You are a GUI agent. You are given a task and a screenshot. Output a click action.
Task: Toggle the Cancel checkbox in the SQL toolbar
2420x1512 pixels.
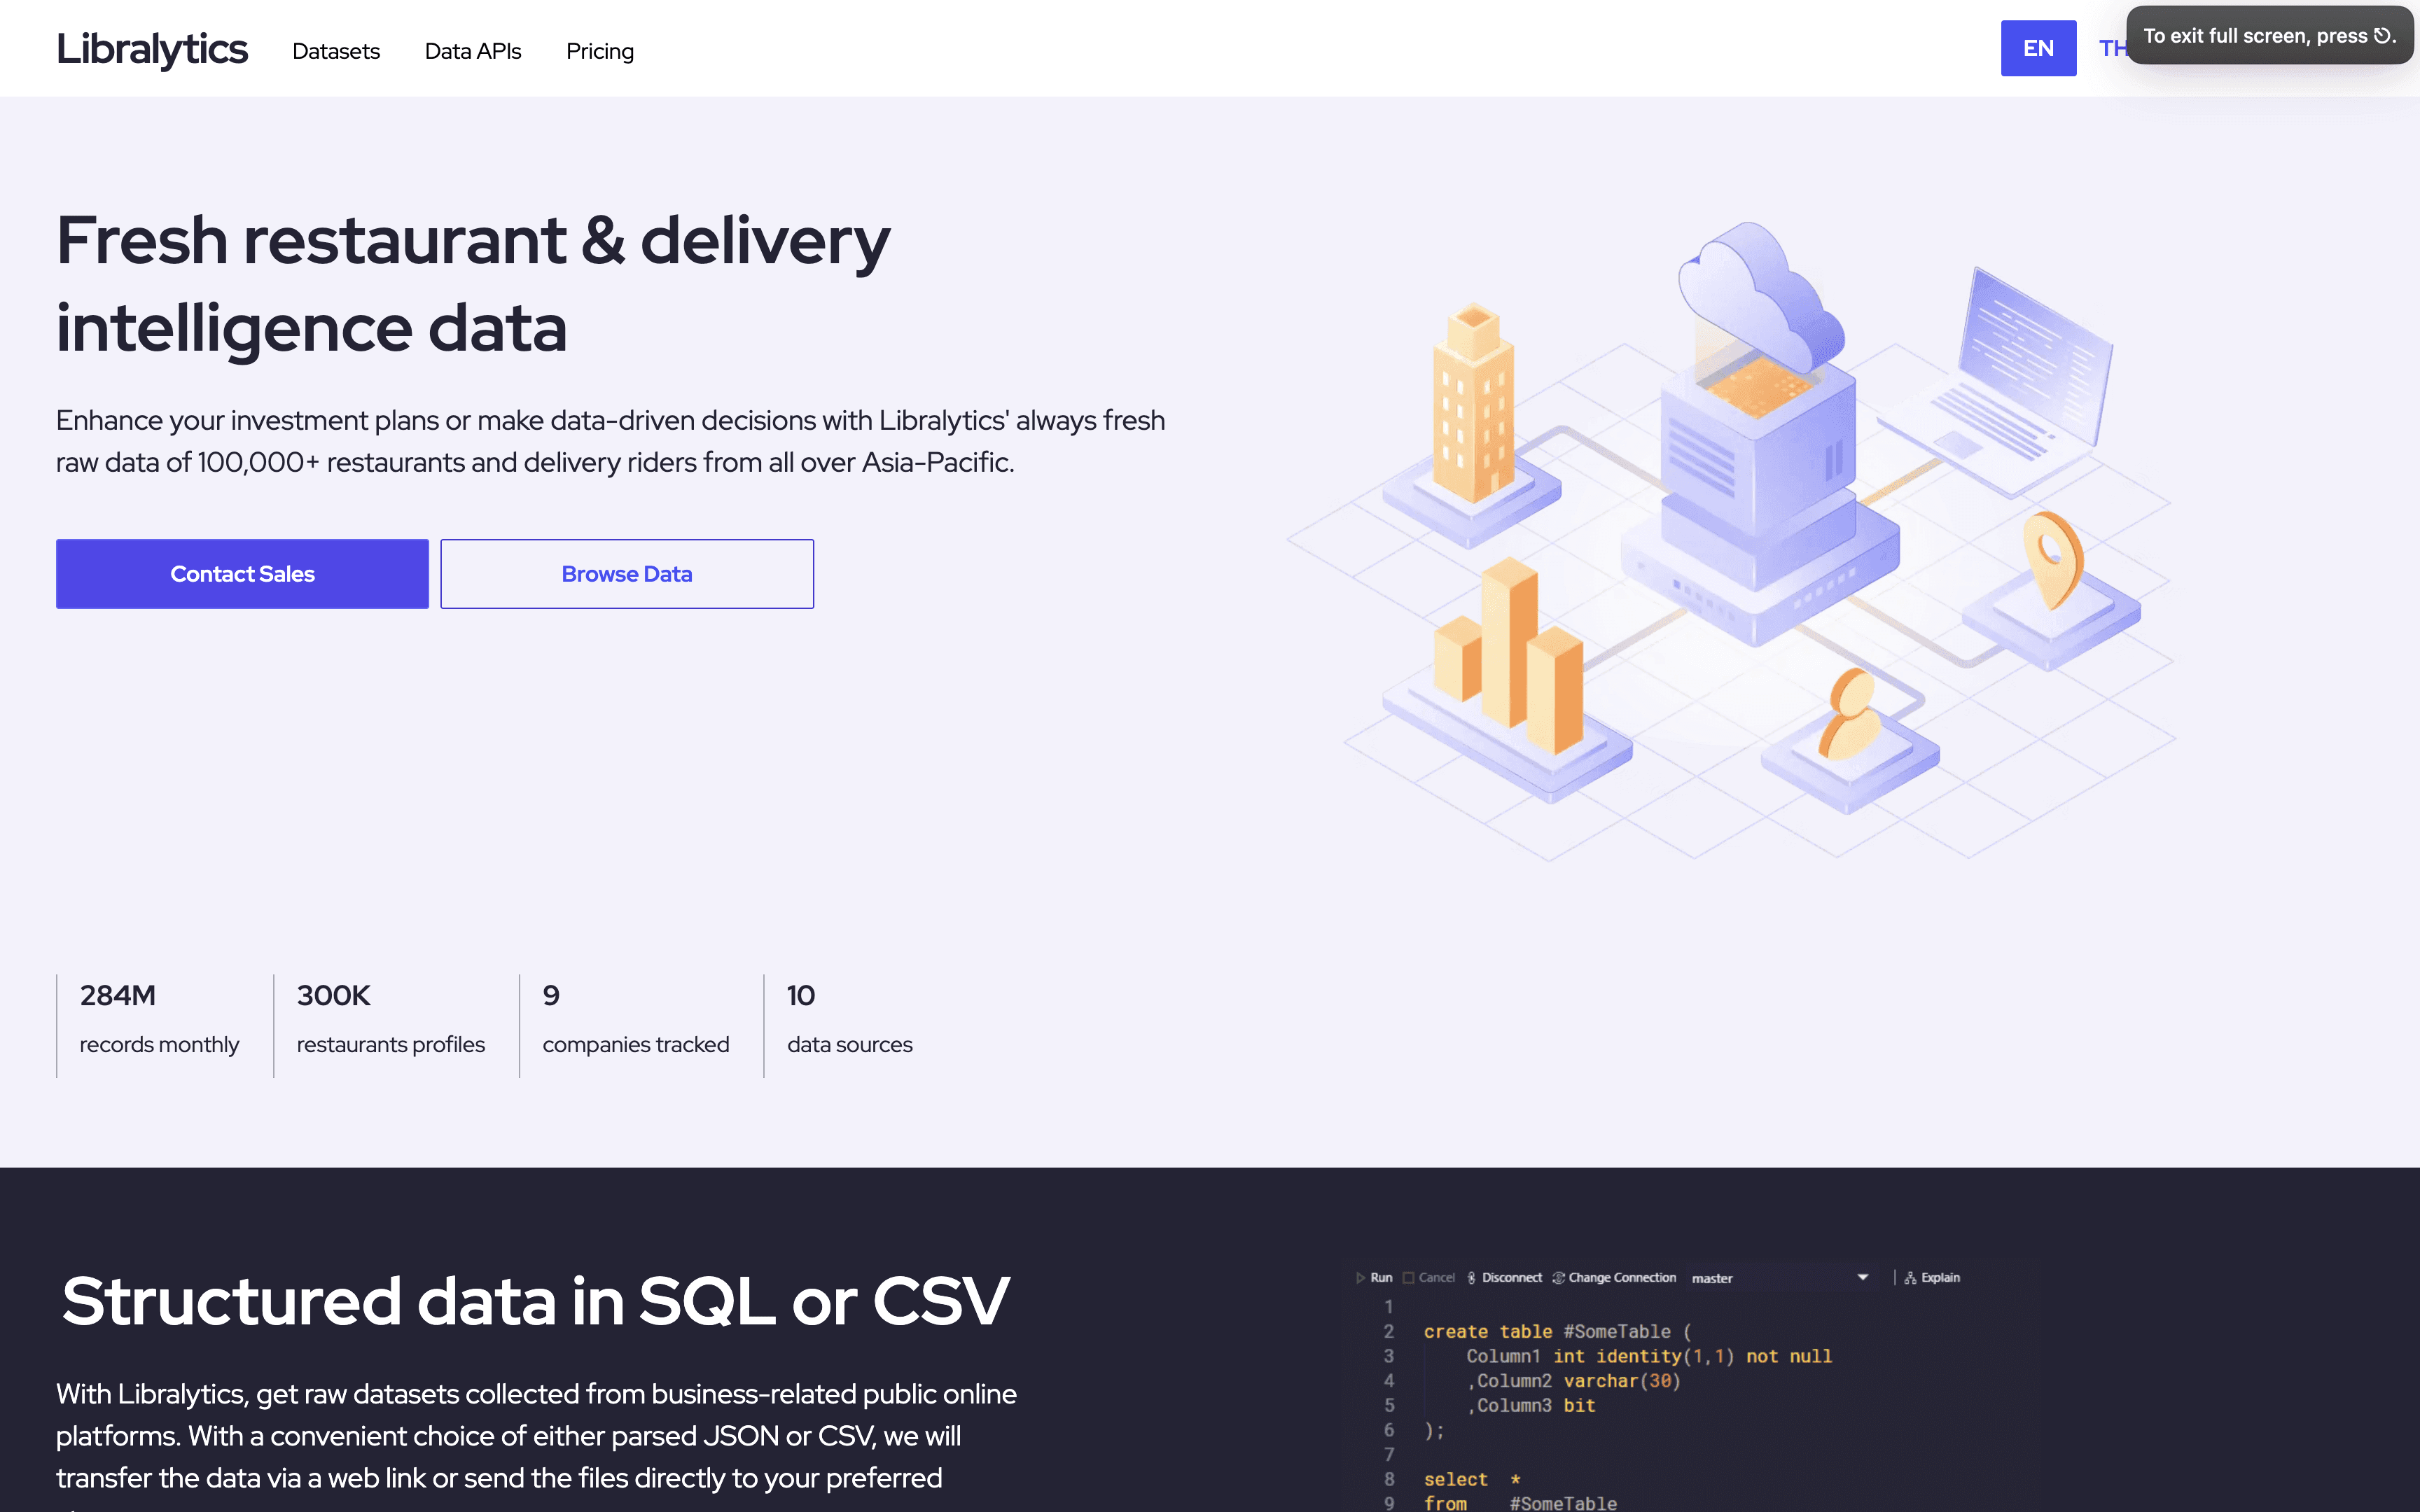point(1409,1277)
